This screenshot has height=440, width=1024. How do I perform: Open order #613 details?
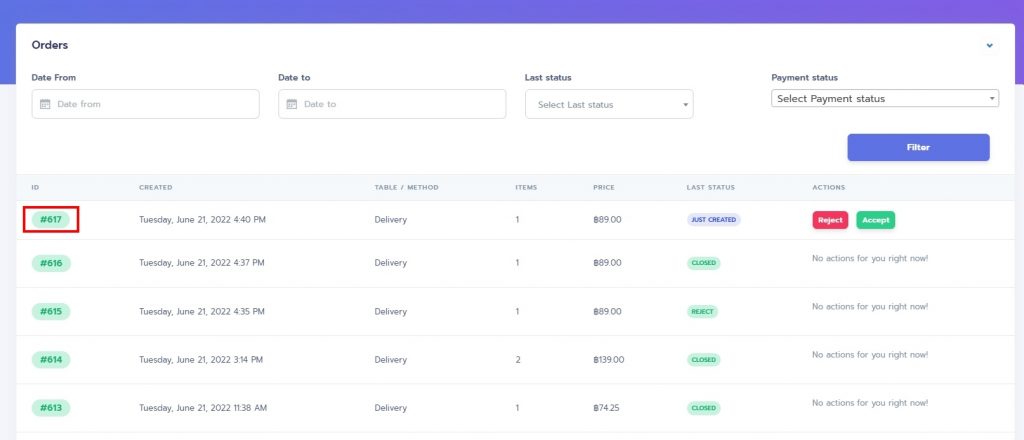[x=51, y=408]
